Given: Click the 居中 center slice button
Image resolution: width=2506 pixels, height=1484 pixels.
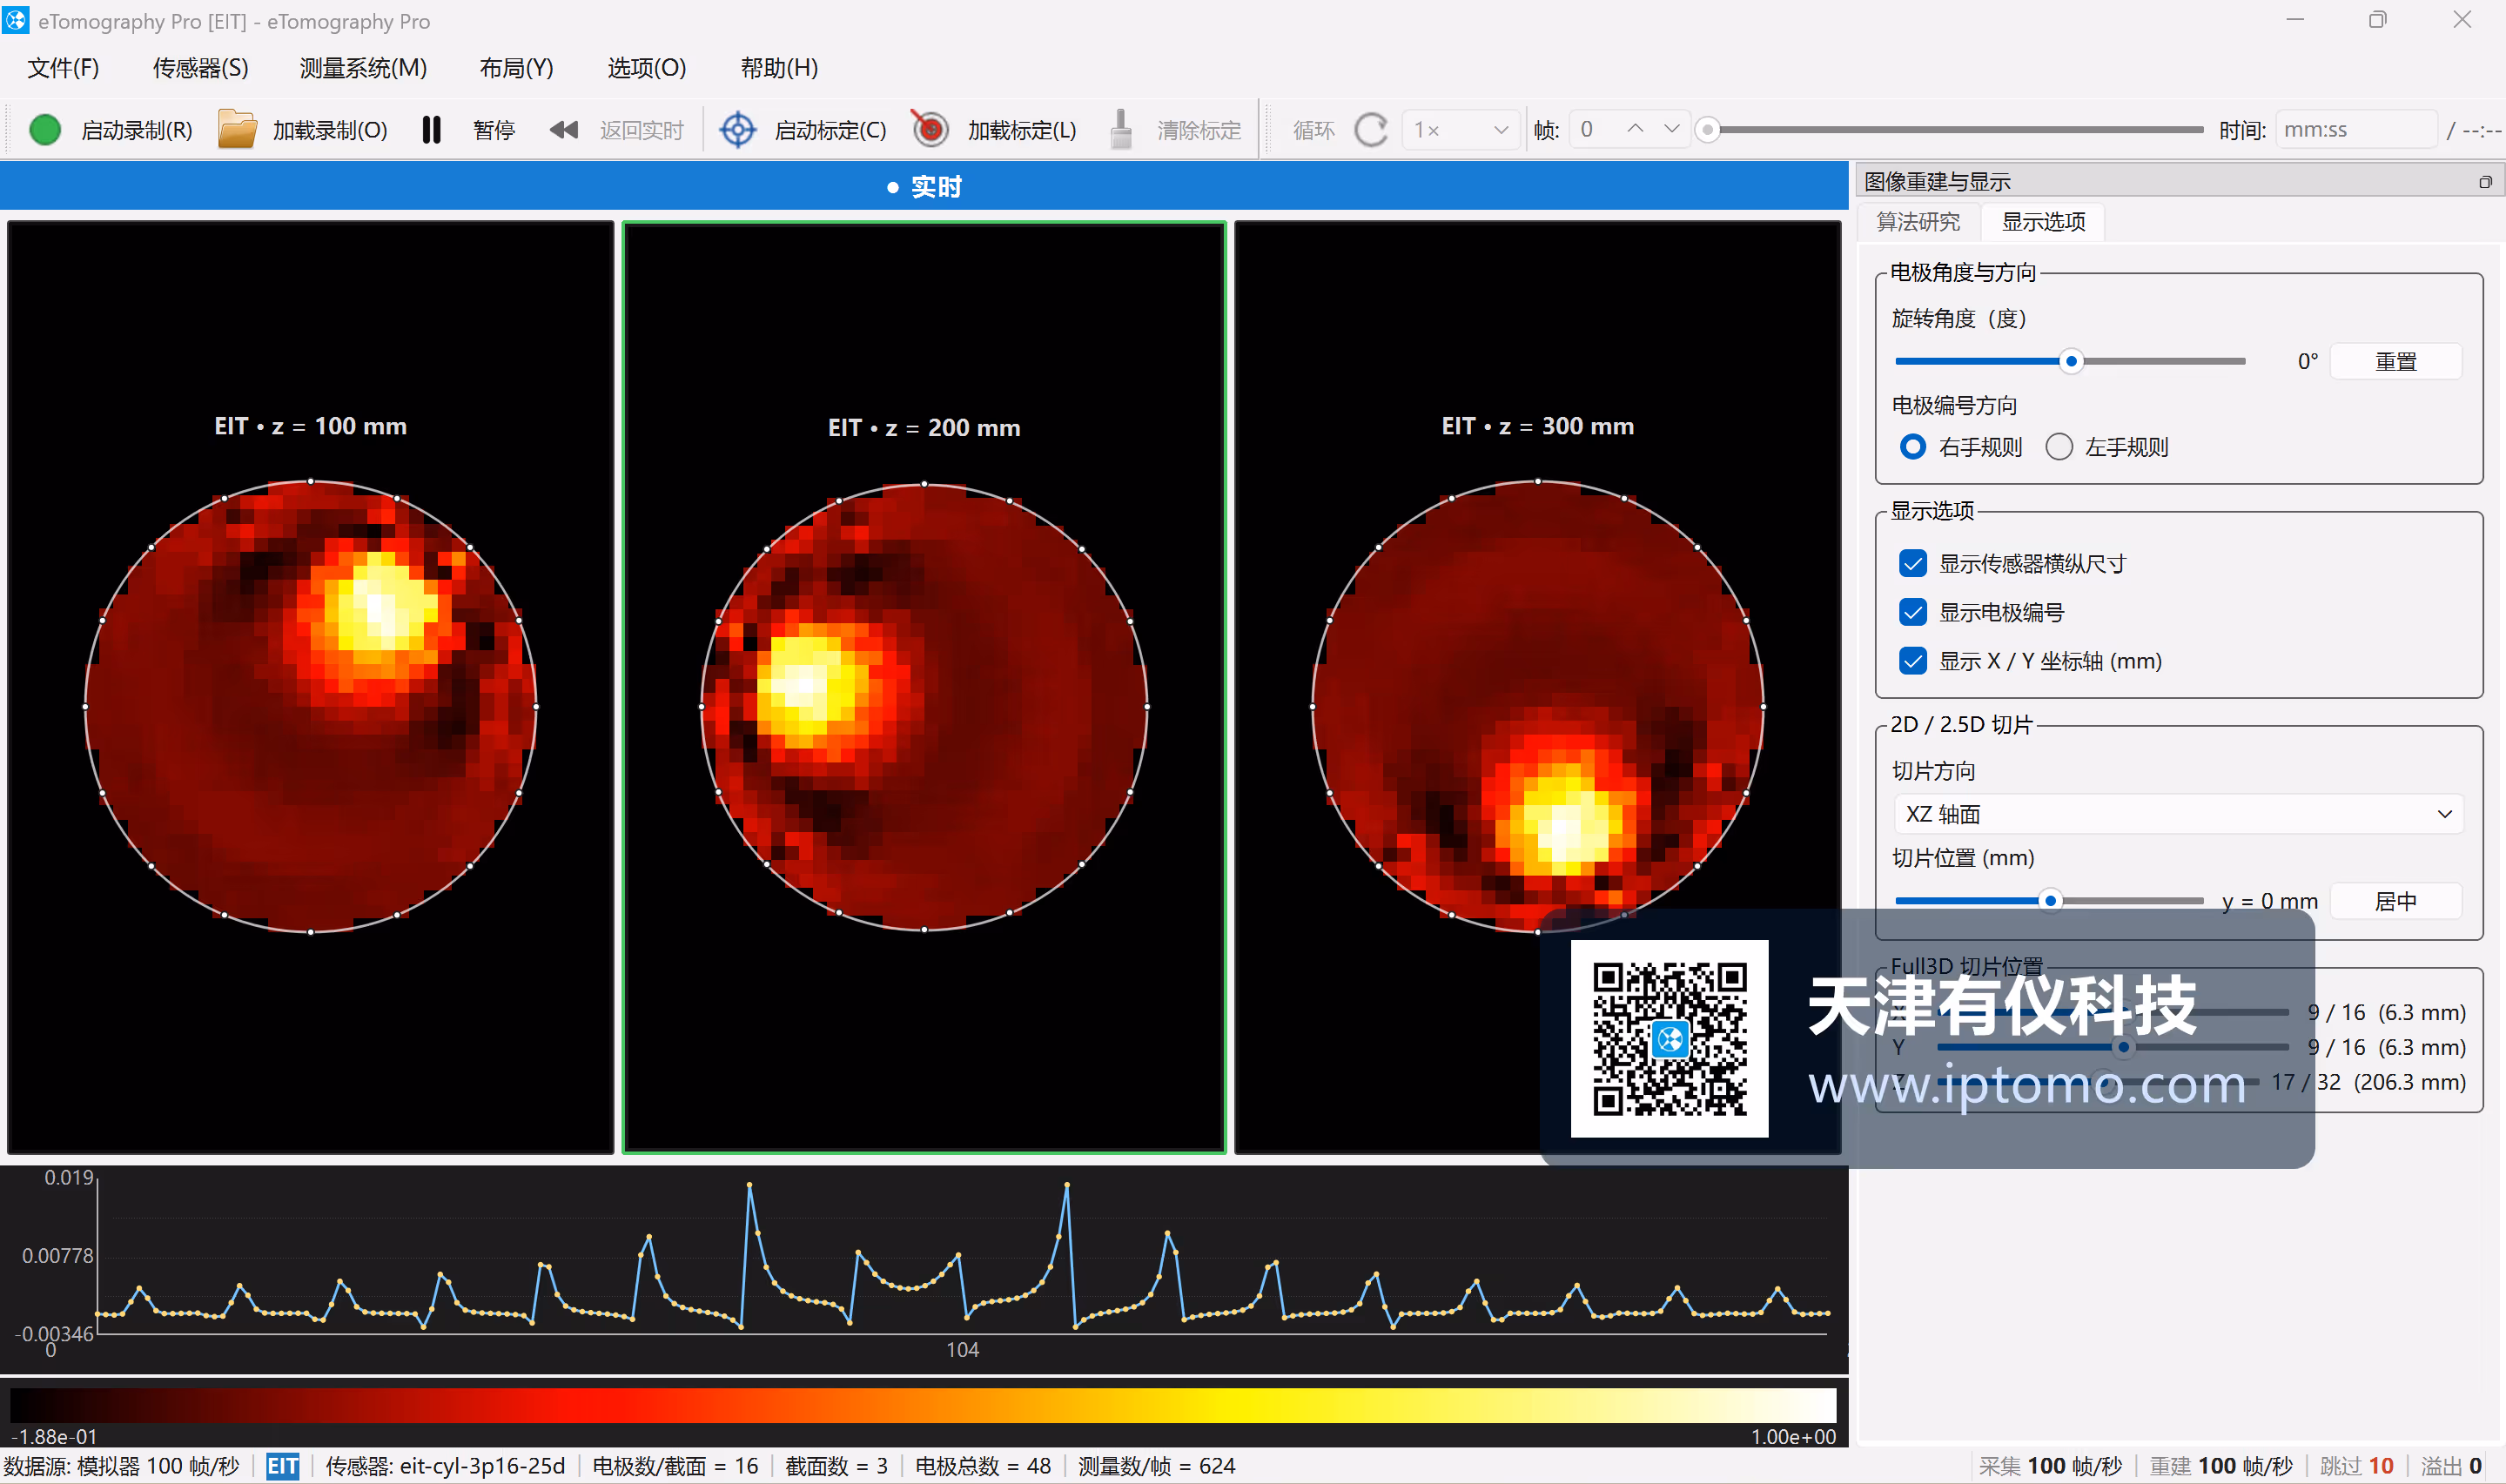Looking at the screenshot, I should click(x=2395, y=902).
